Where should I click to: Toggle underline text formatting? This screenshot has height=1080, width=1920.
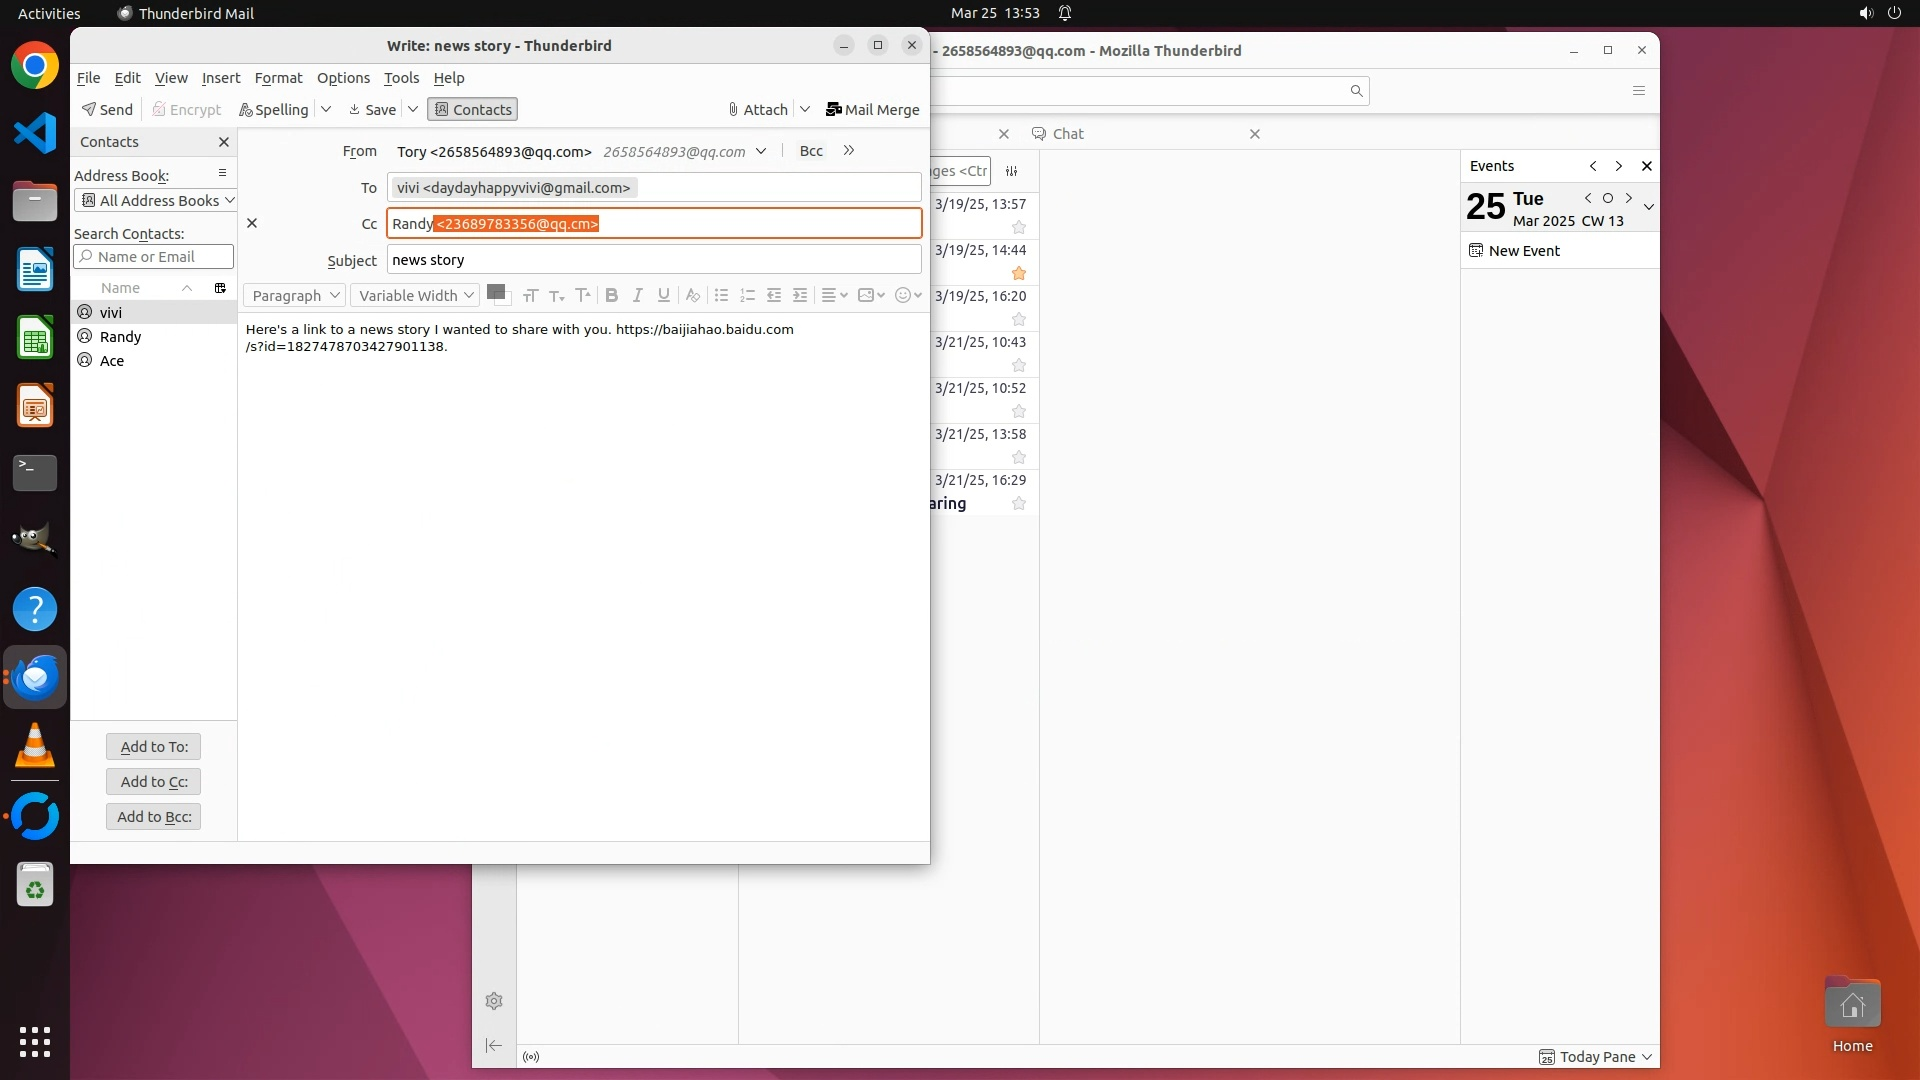[x=663, y=295]
